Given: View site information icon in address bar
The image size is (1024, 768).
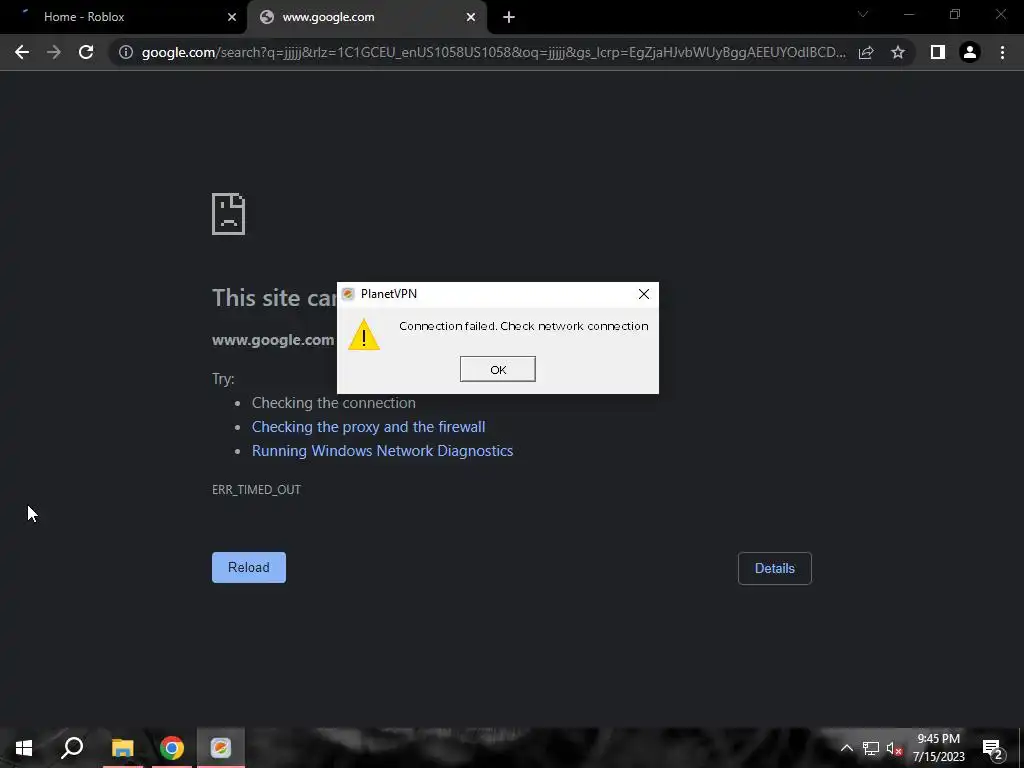Looking at the screenshot, I should pos(126,52).
